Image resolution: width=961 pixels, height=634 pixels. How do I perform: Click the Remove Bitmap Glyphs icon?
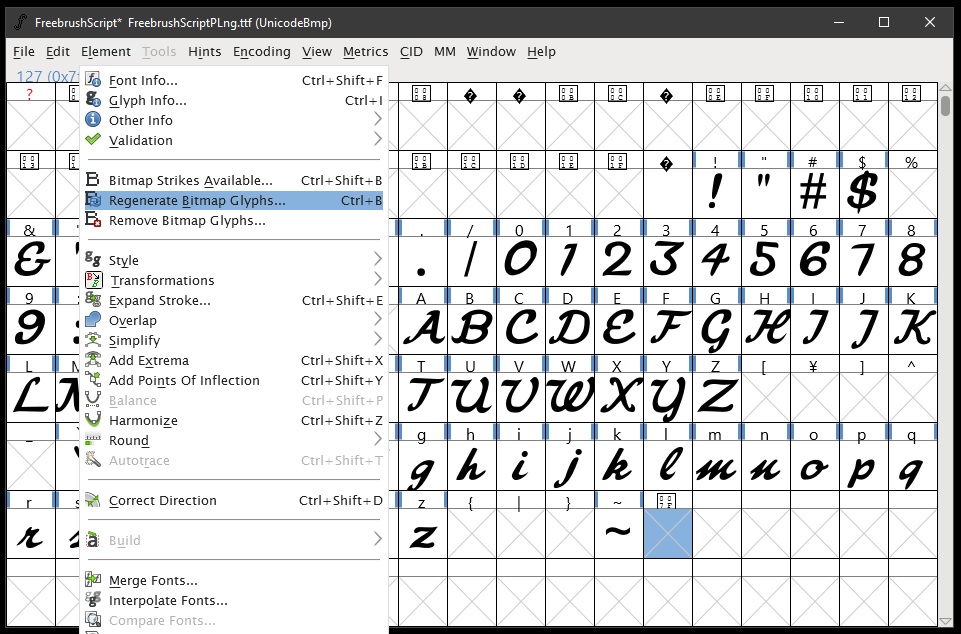click(x=93, y=220)
